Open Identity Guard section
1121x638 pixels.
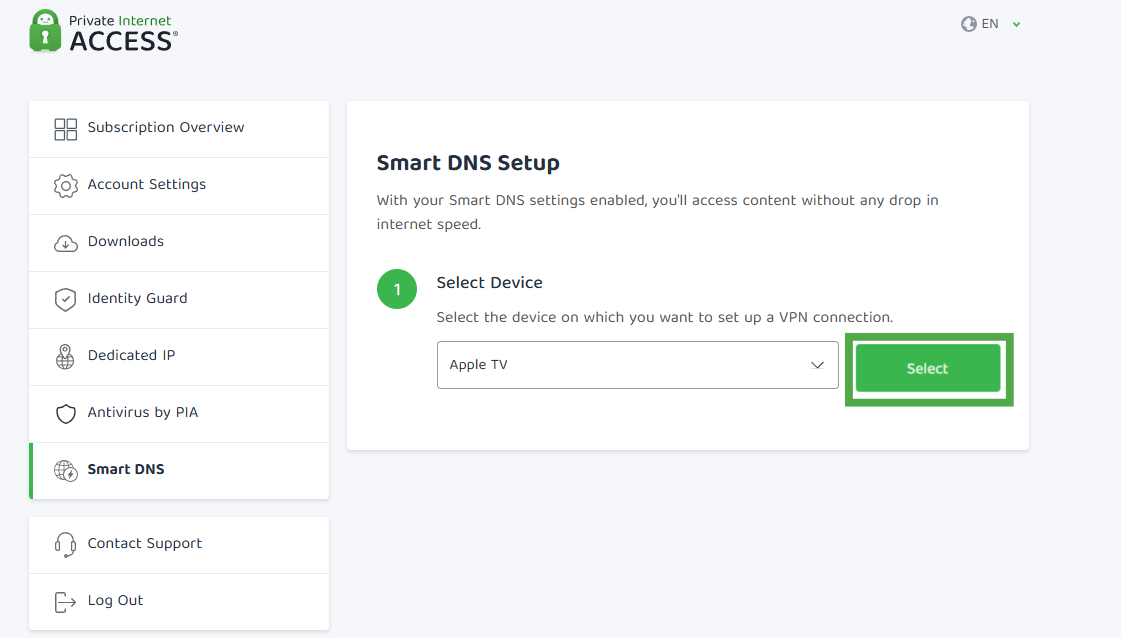tap(179, 300)
